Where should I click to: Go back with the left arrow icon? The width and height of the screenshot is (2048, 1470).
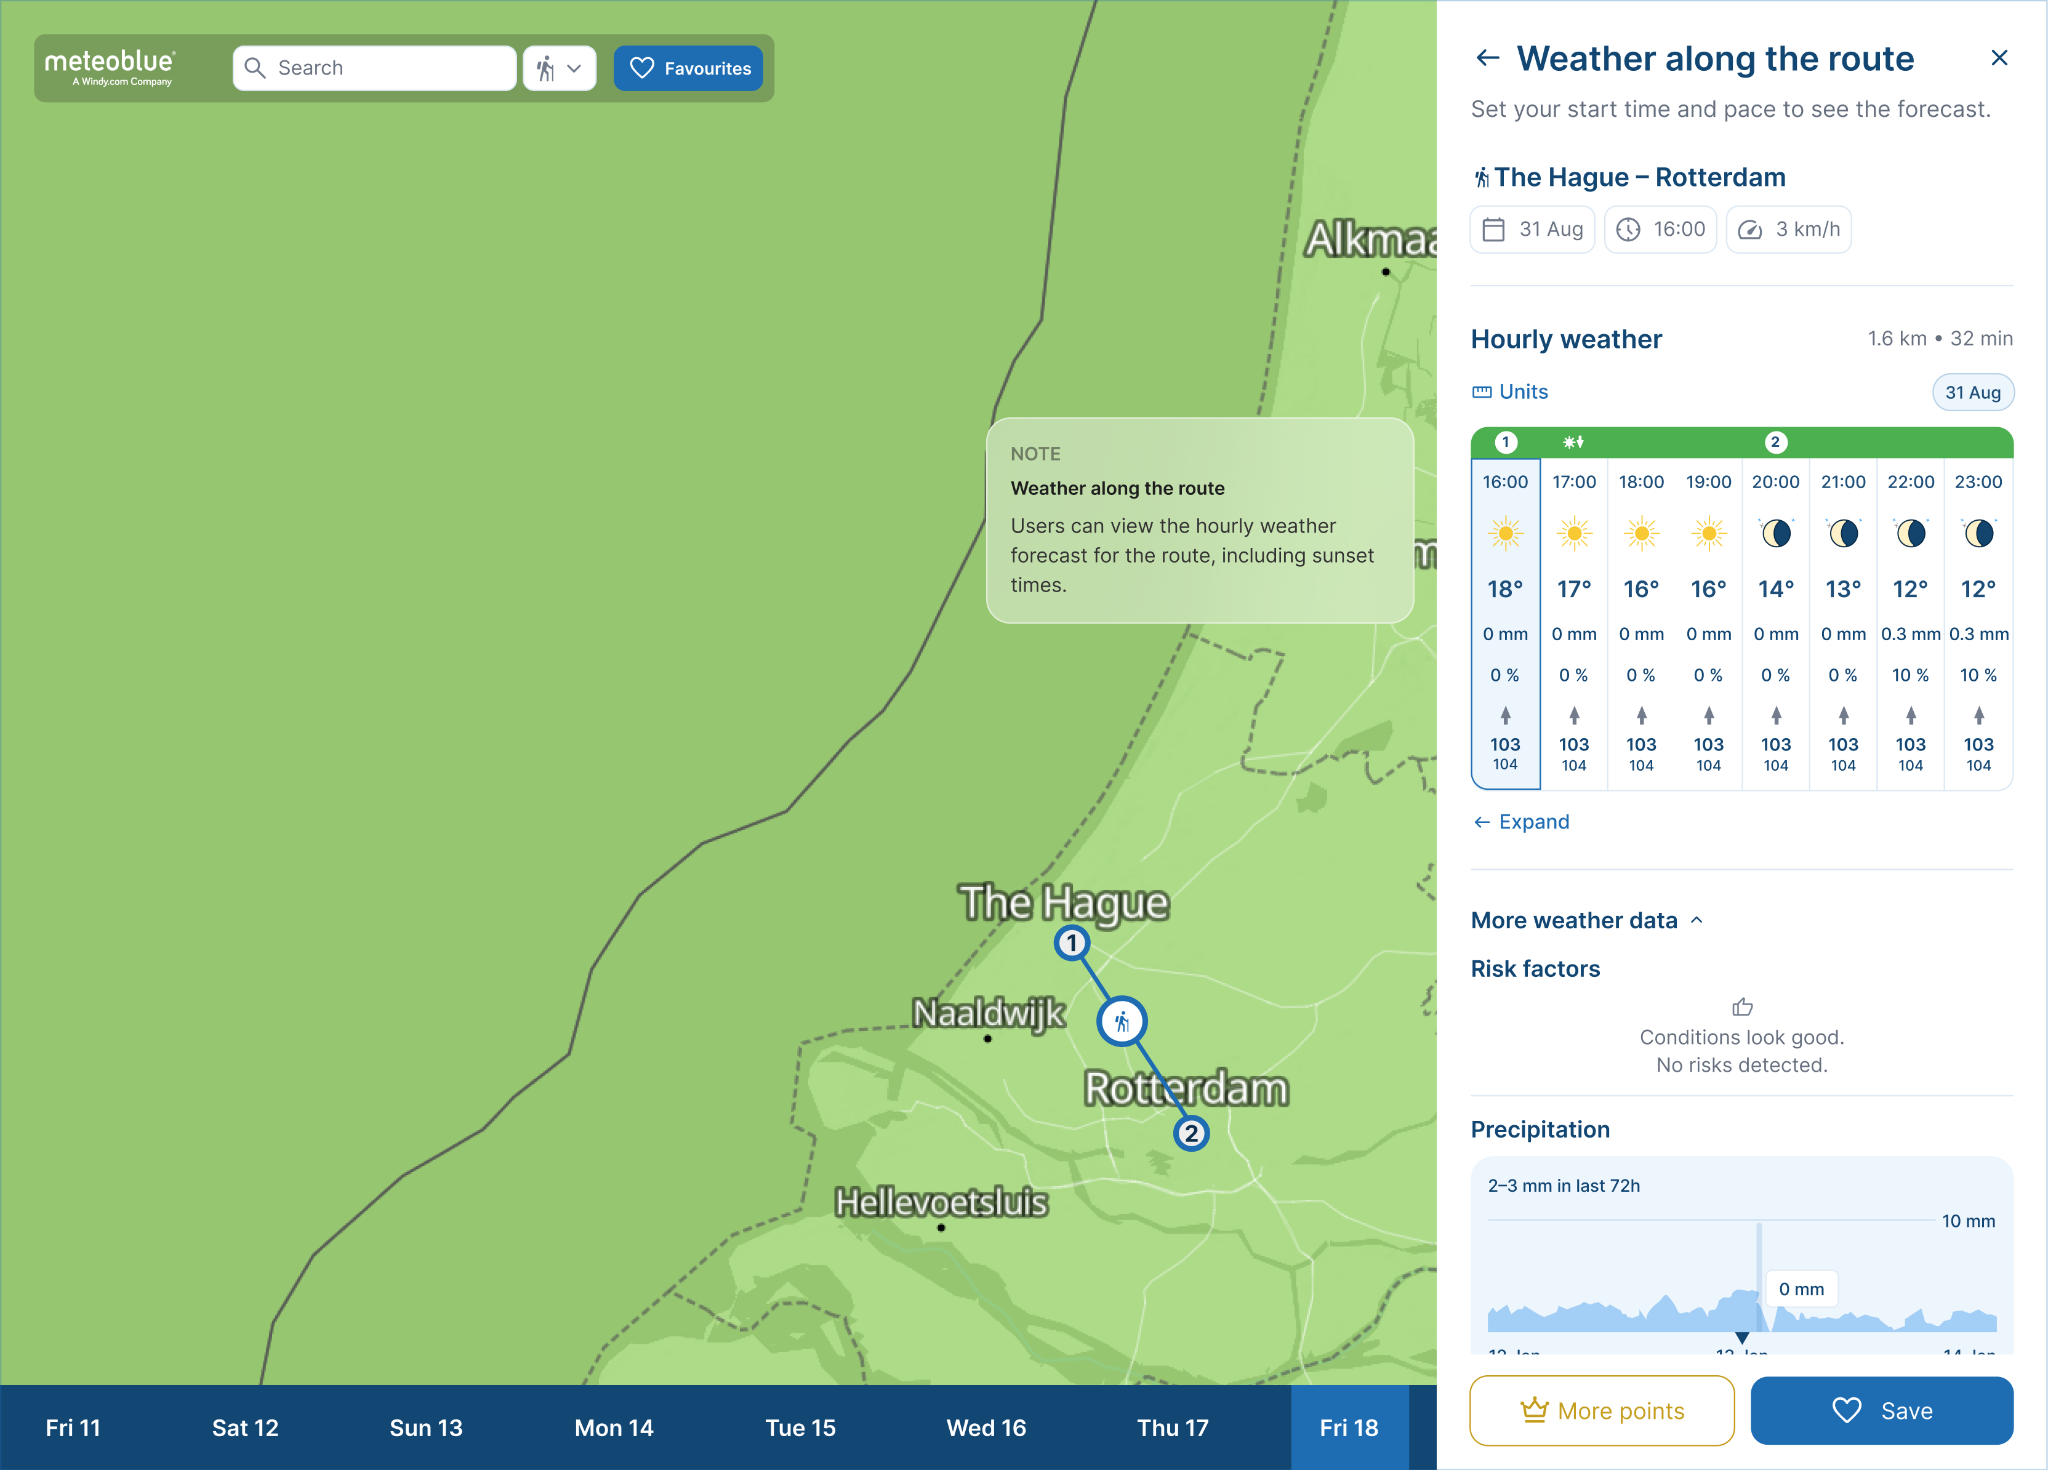point(1488,58)
